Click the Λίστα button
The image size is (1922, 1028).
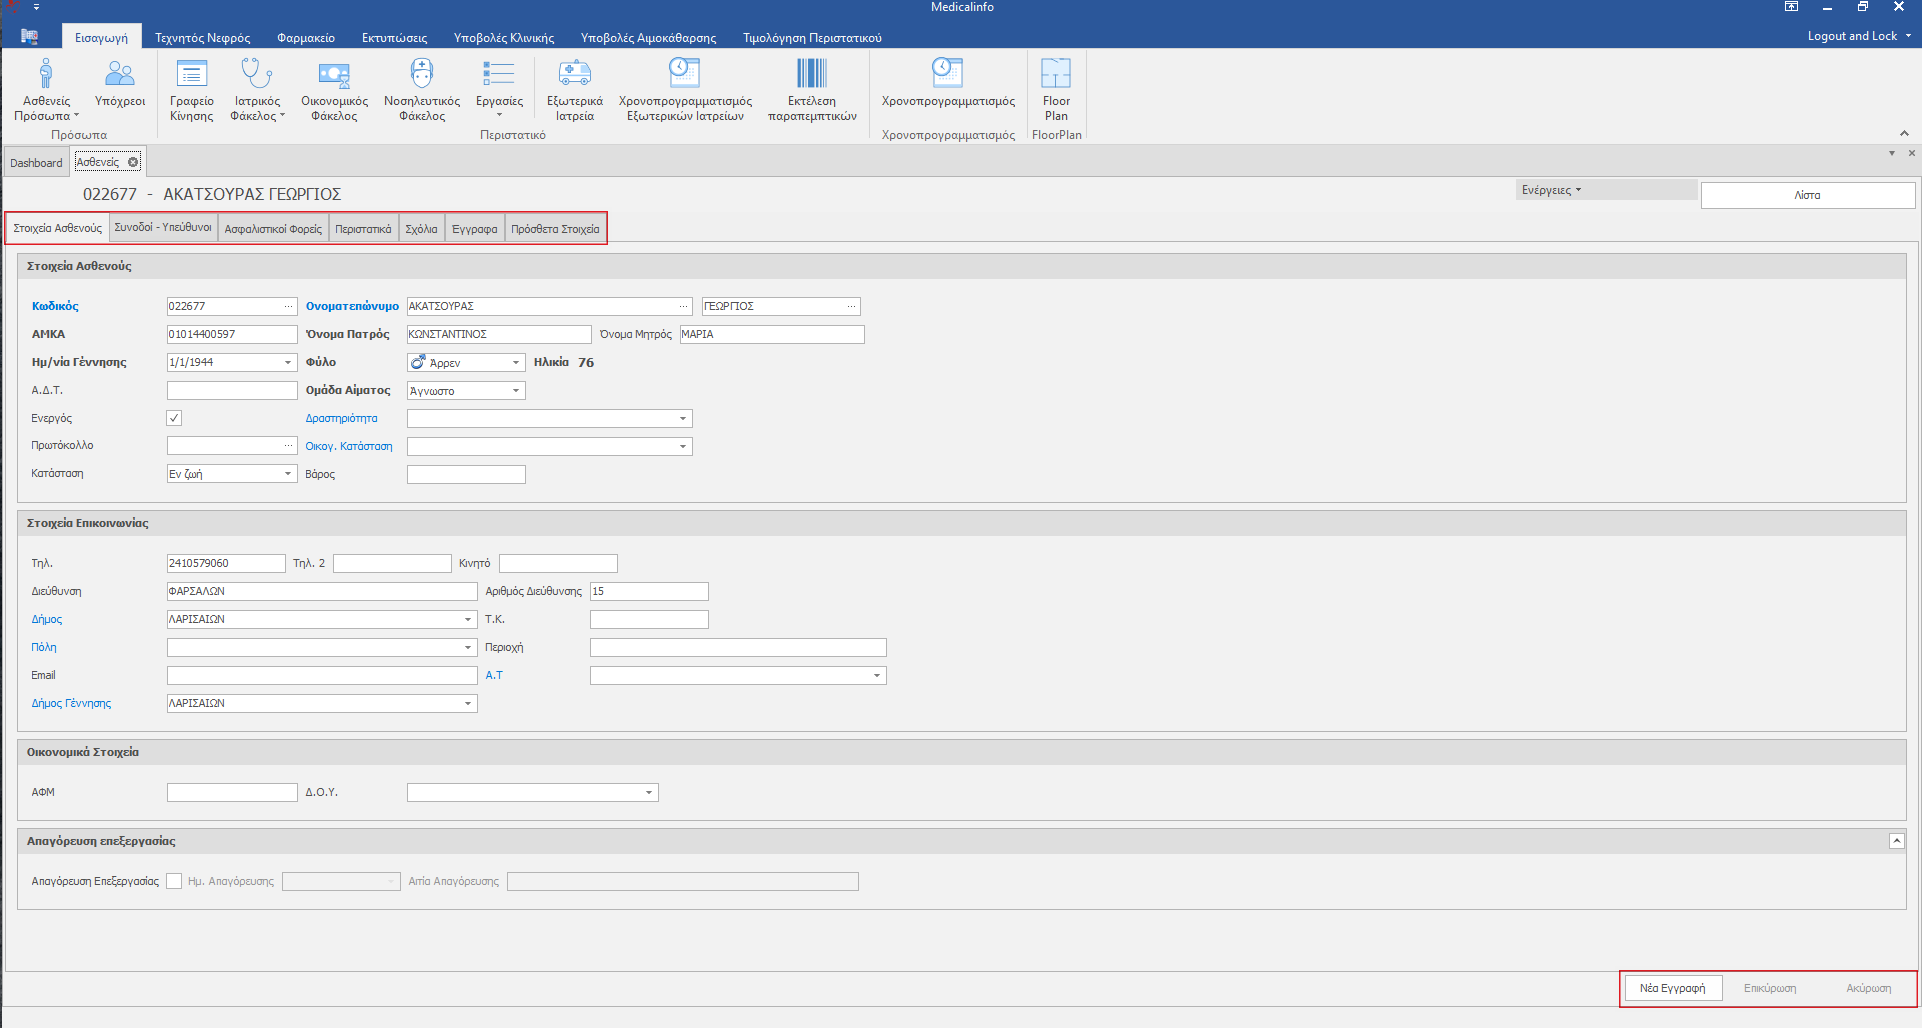click(x=1807, y=195)
